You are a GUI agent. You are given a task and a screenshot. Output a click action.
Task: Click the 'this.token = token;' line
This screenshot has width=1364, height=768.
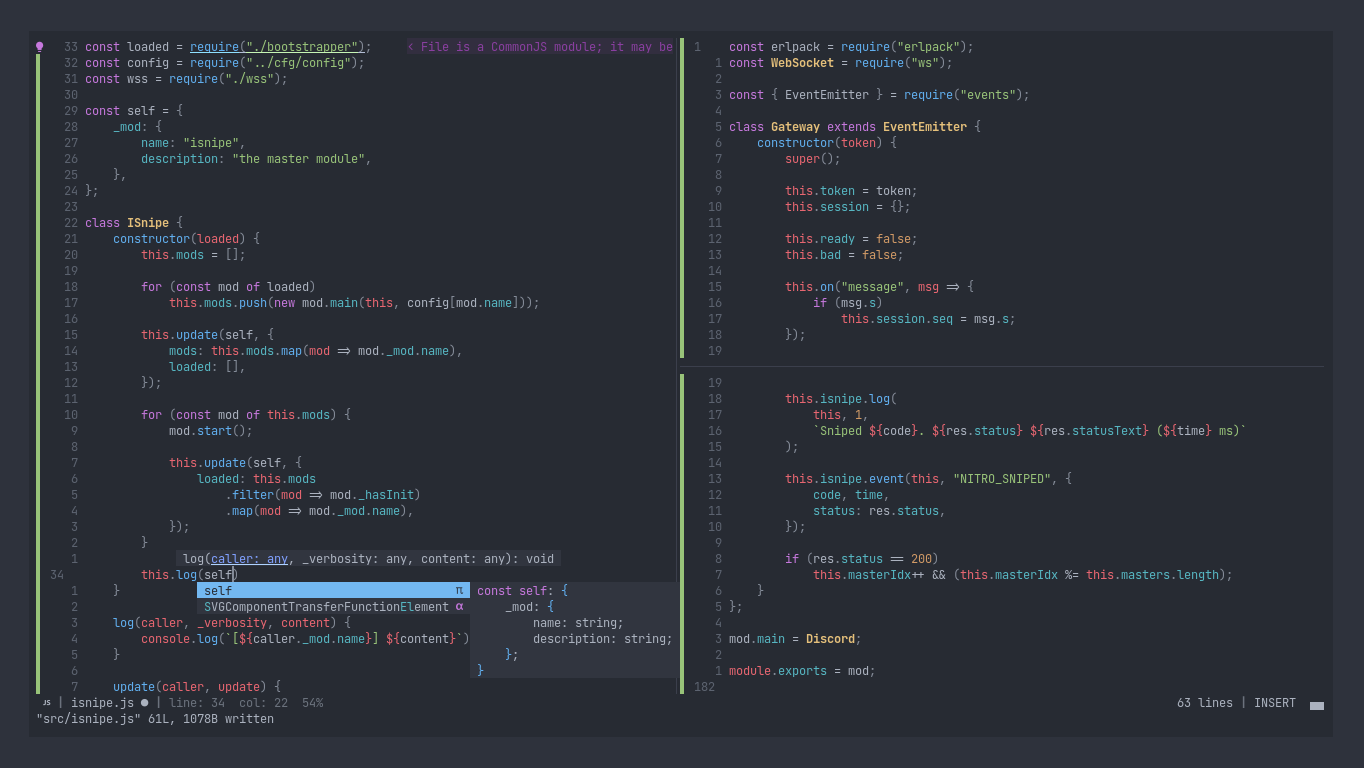pyautogui.click(x=851, y=190)
